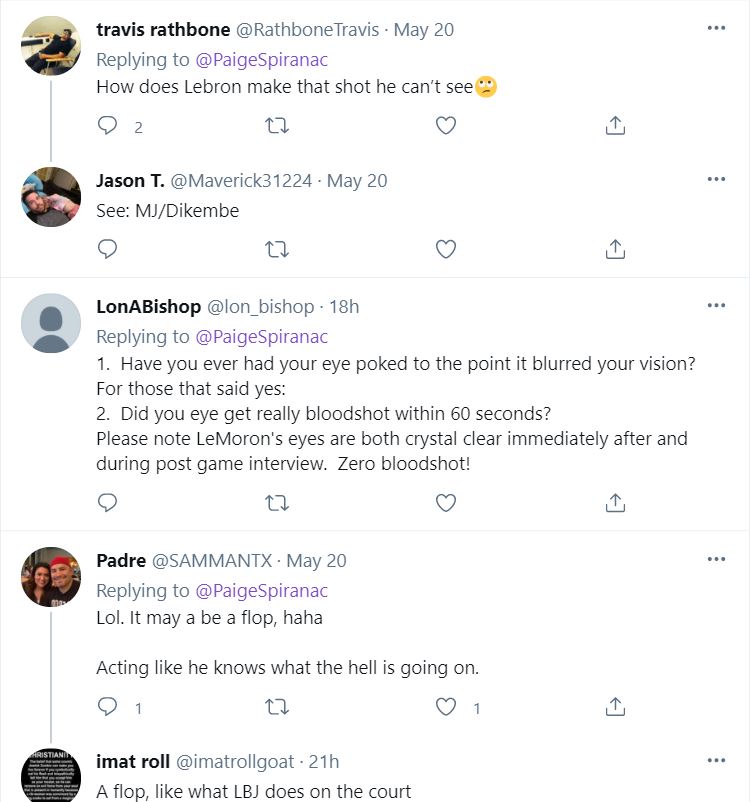Click LonABishop's default gray avatar
Viewport: 750px width, 802px height.
coord(51,323)
